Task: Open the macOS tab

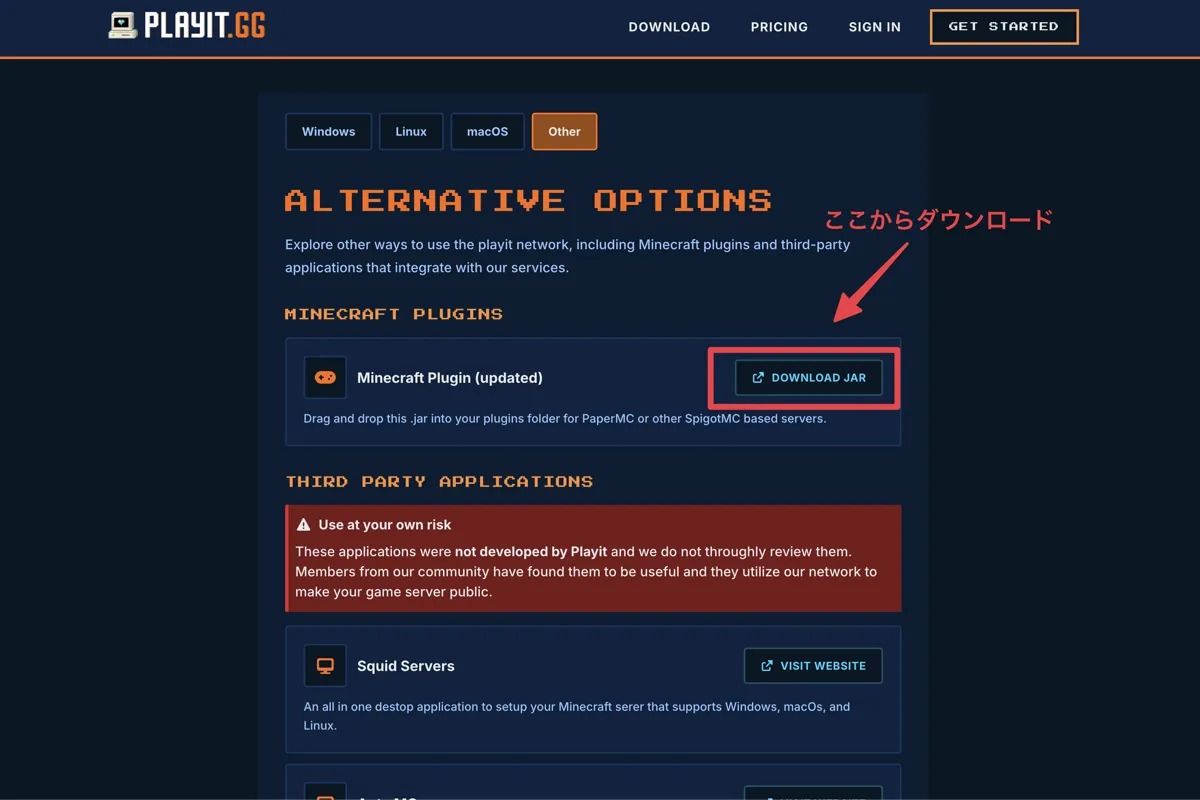Action: point(488,132)
